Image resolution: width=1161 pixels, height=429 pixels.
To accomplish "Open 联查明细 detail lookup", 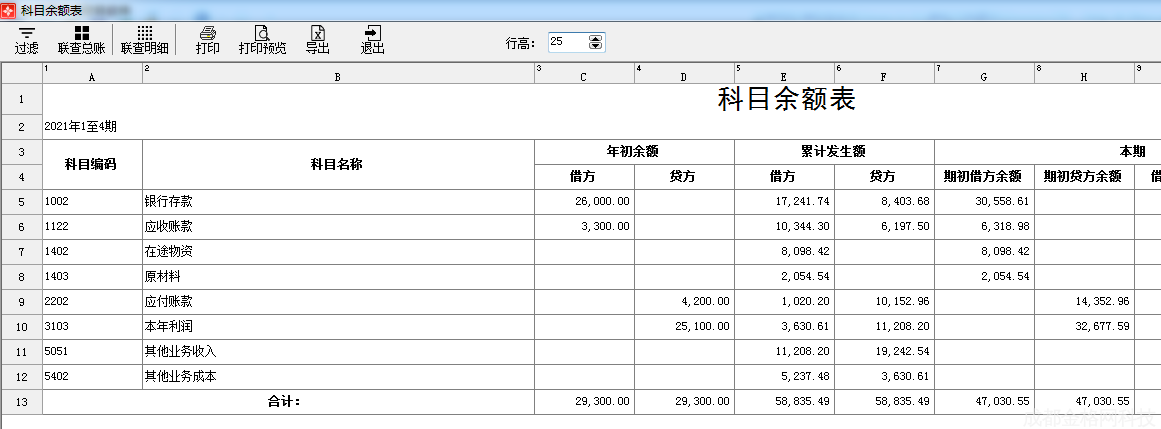I will tap(145, 40).
